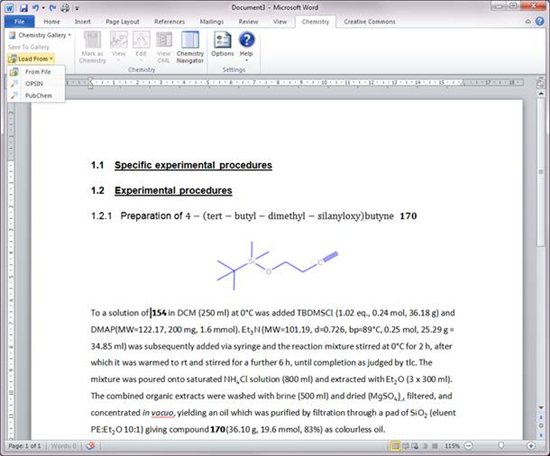This screenshot has height=456, width=550.
Task: Click Save To Gallery
Action: (29, 47)
